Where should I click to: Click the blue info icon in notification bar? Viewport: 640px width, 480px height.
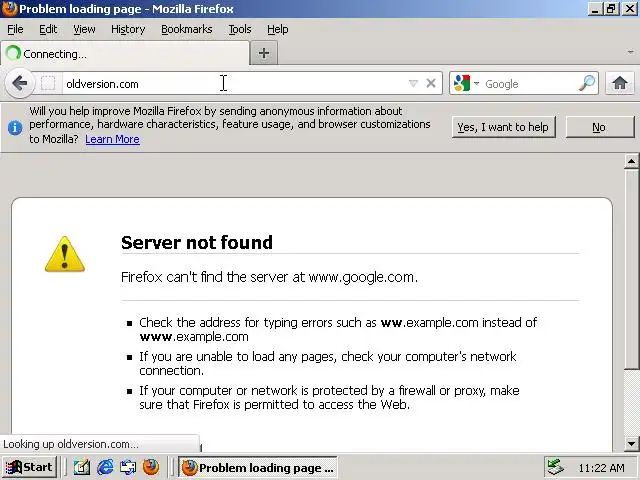tap(15, 128)
